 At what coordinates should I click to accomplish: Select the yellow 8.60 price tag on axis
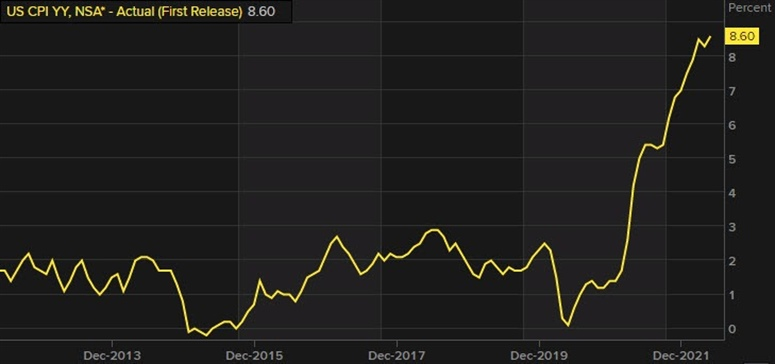pos(741,37)
